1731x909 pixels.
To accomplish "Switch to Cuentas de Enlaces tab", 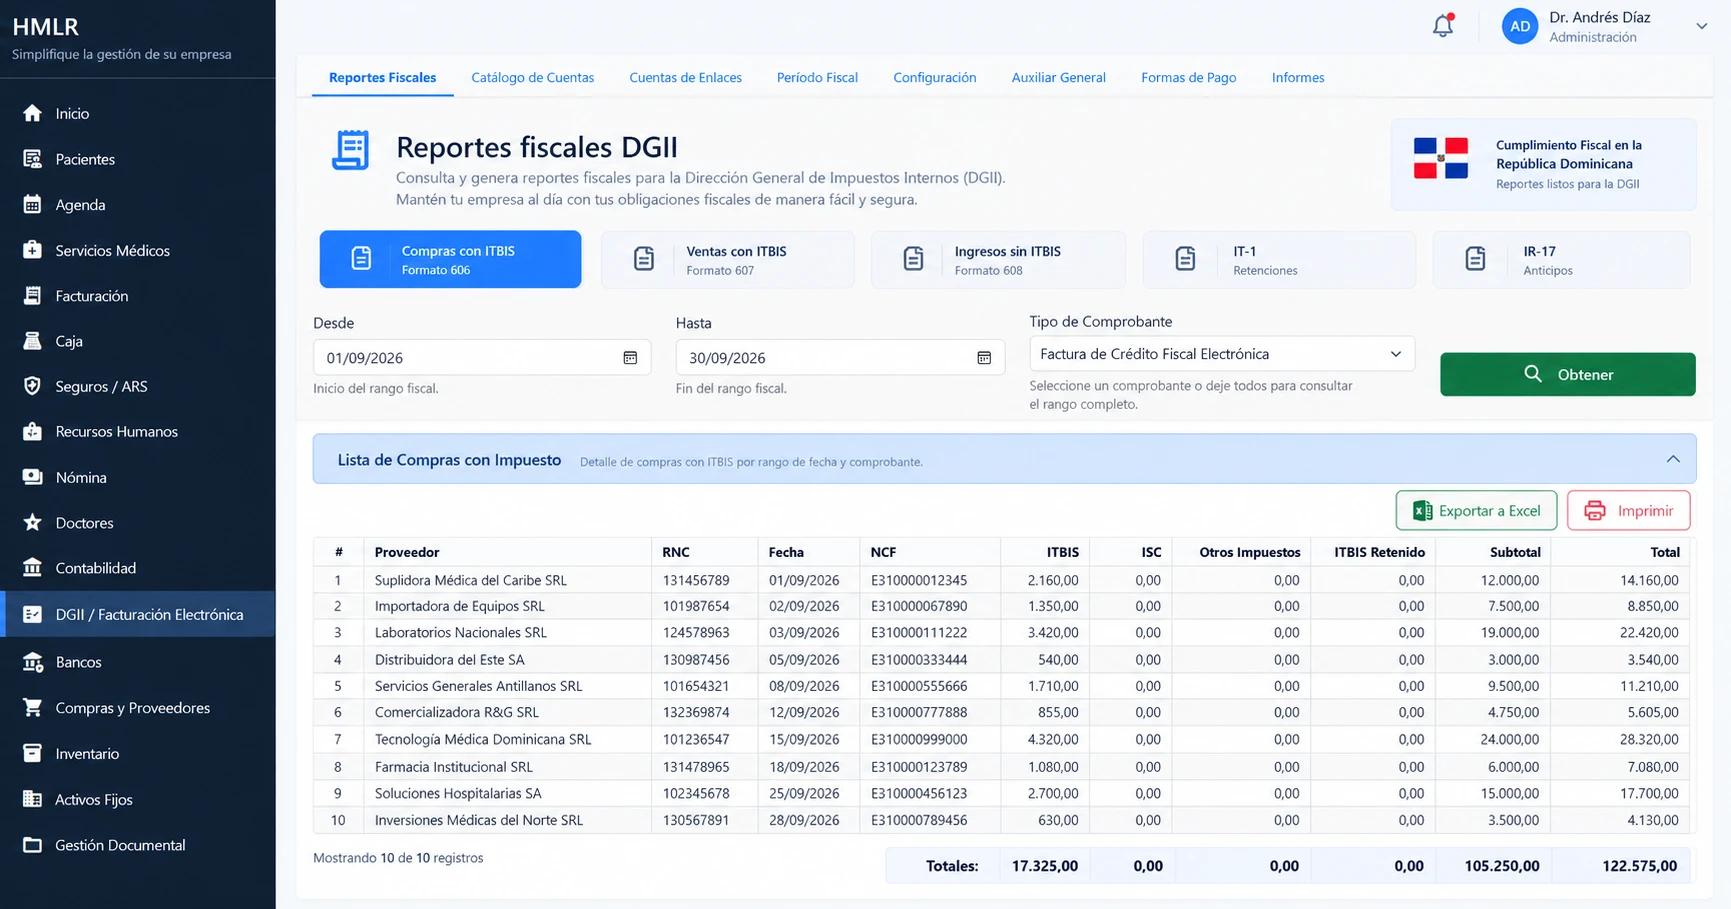I will (x=685, y=77).
